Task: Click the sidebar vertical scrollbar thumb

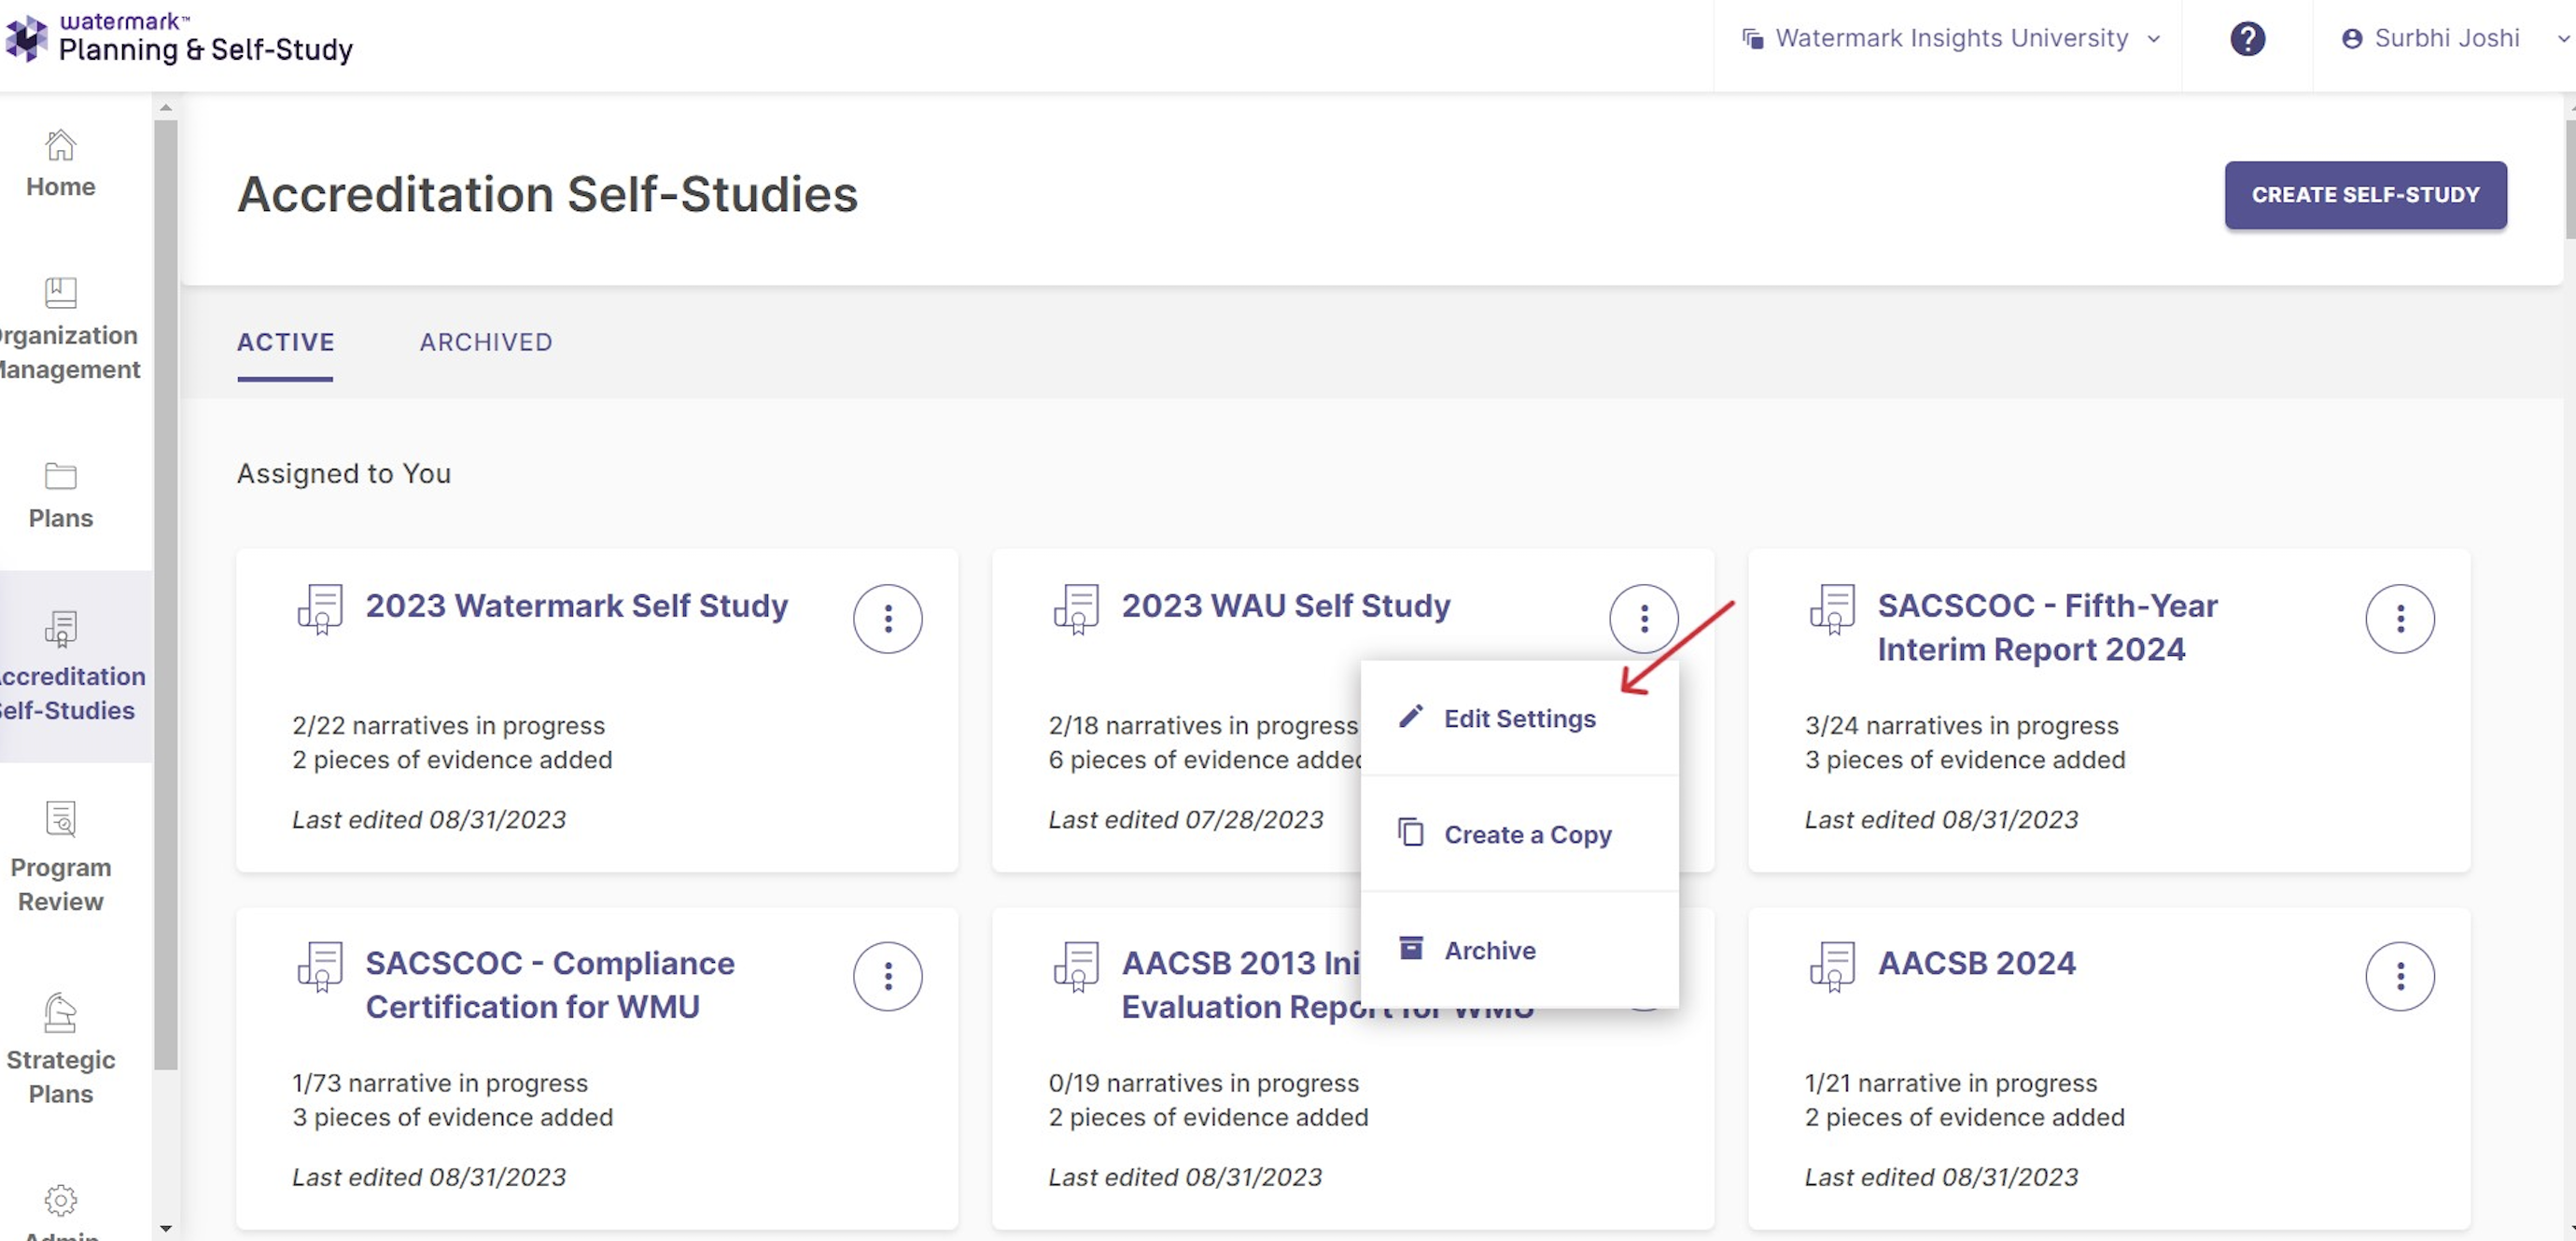Action: pos(166,595)
